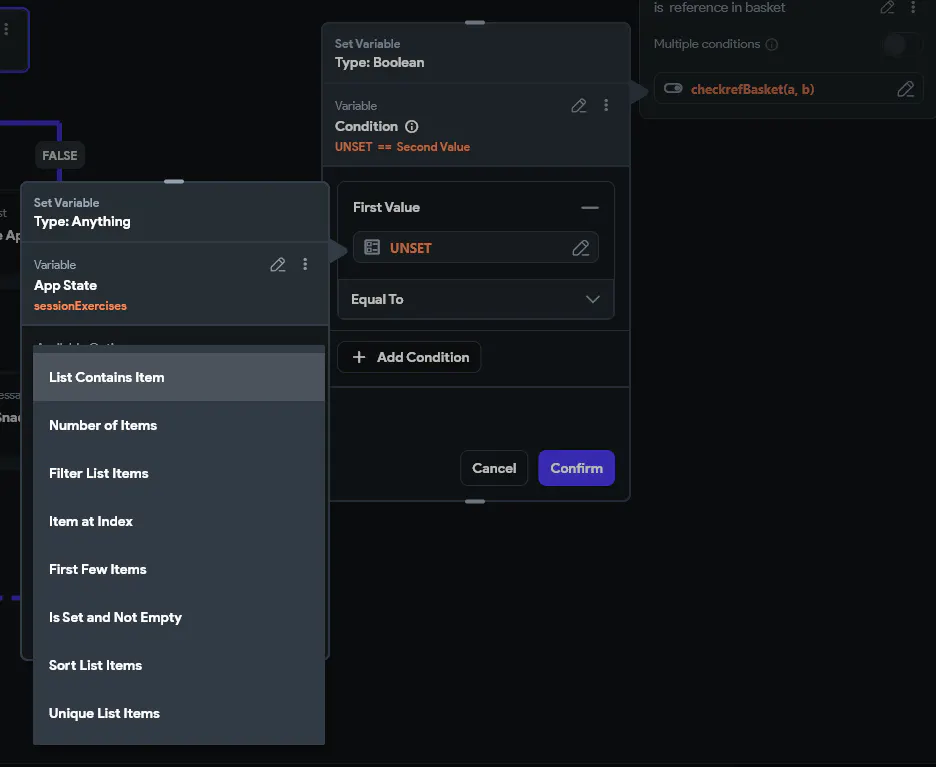Pick Filter List Items option
Screen dimensions: 936x767
[x=179, y=473]
